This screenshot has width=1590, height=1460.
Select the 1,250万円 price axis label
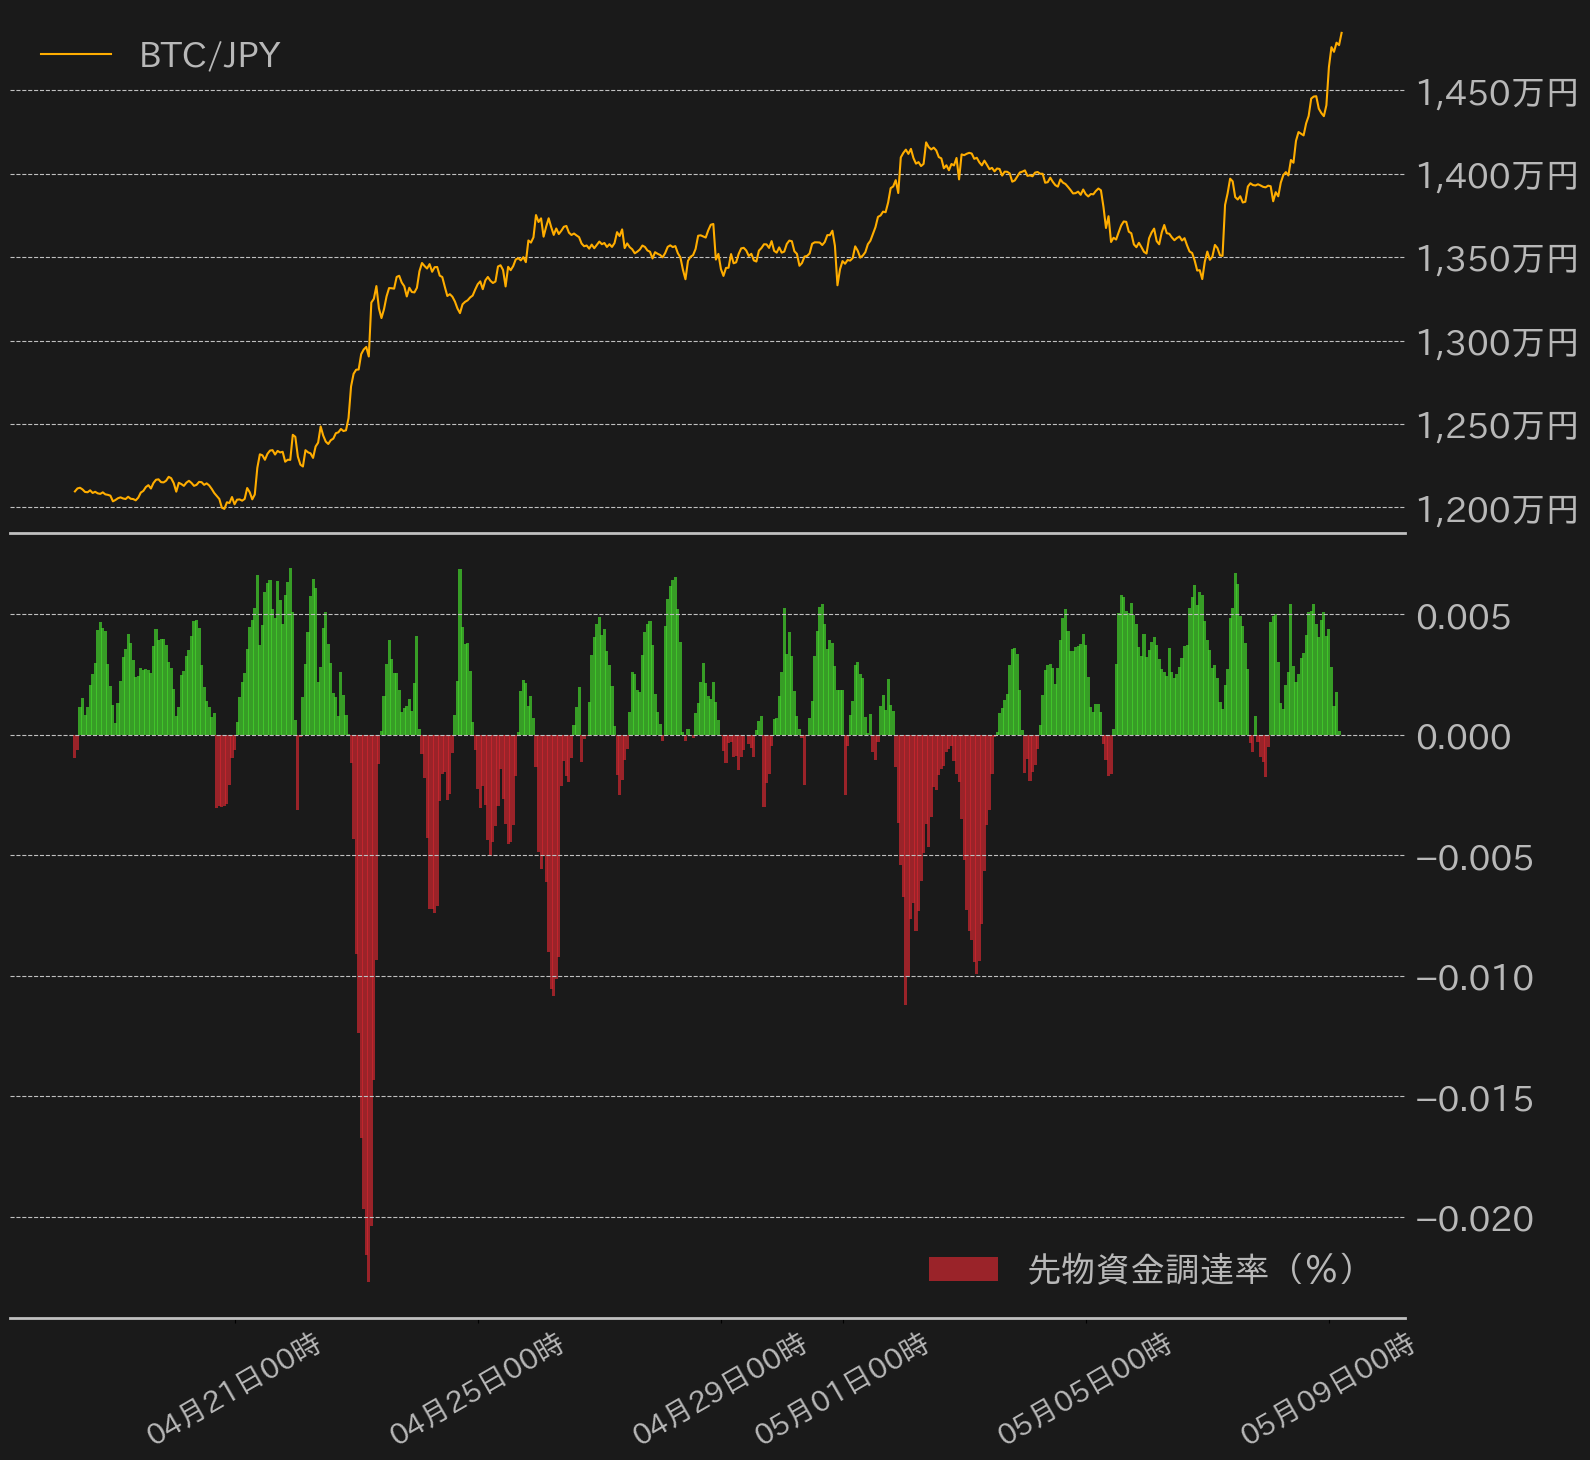tap(1497, 426)
